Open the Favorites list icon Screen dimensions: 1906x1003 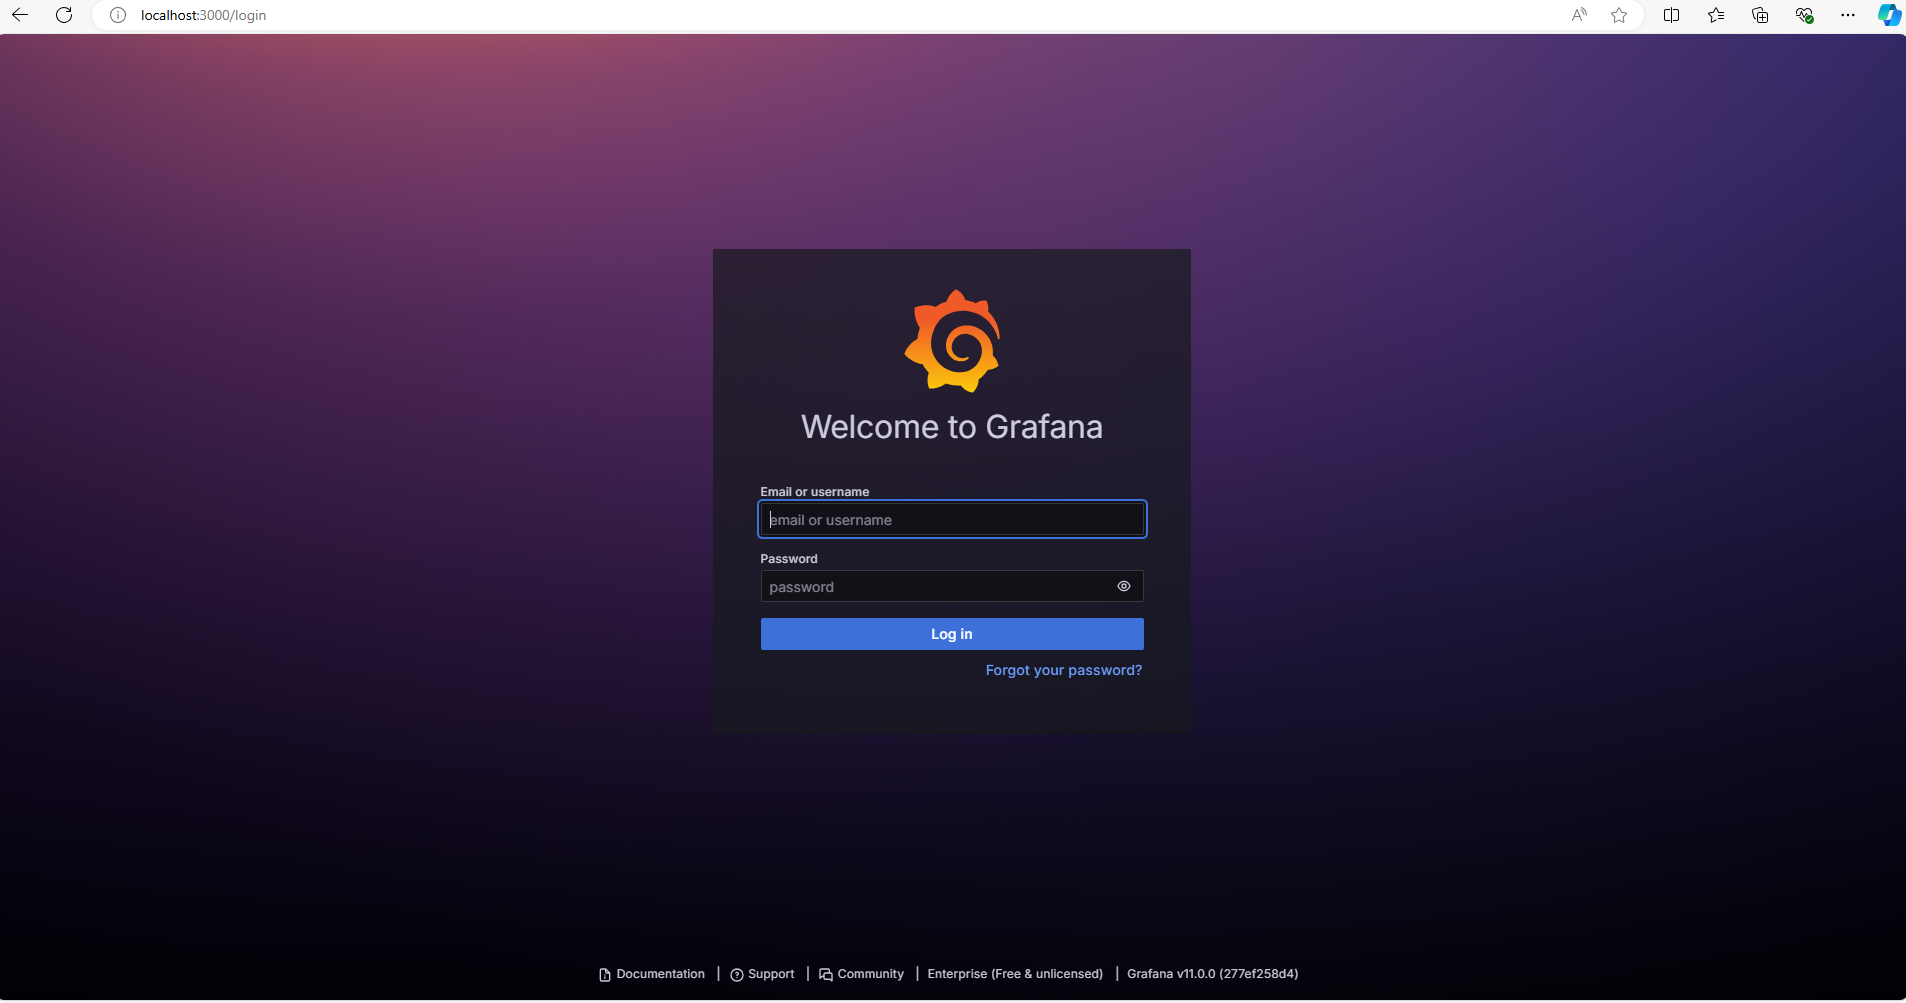pyautogui.click(x=1716, y=15)
